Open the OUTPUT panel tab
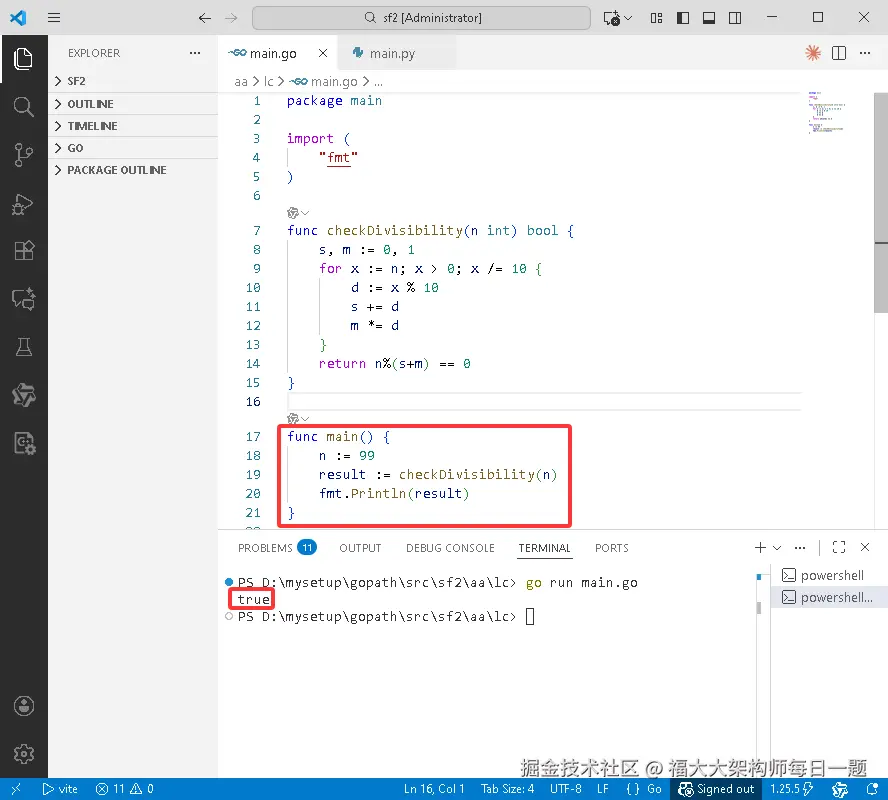The width and height of the screenshot is (888, 800). point(360,548)
